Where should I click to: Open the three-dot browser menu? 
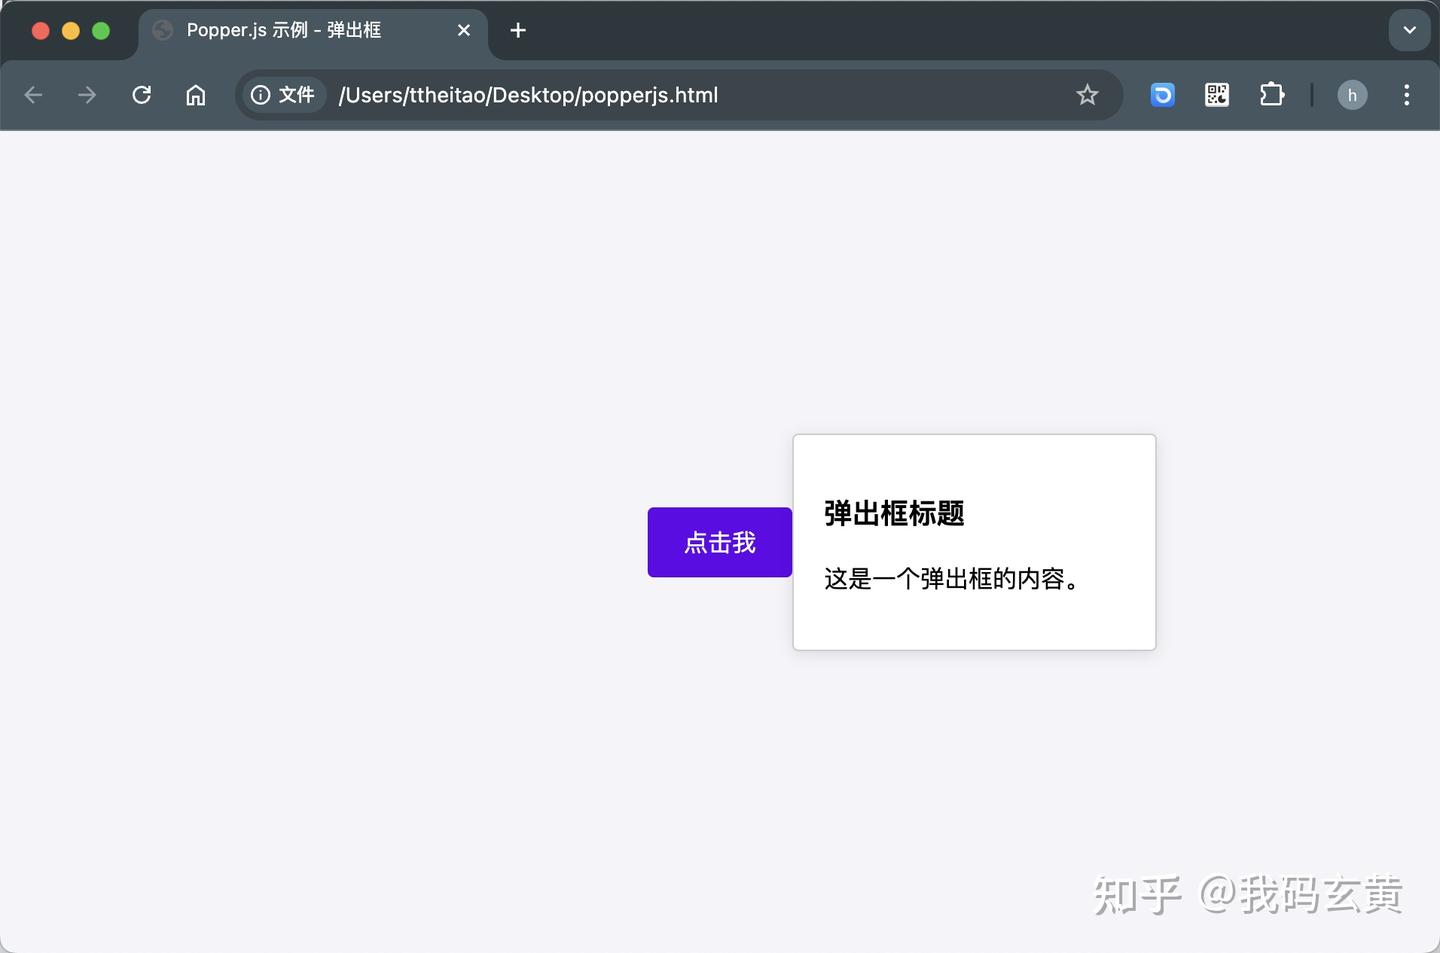click(1406, 94)
